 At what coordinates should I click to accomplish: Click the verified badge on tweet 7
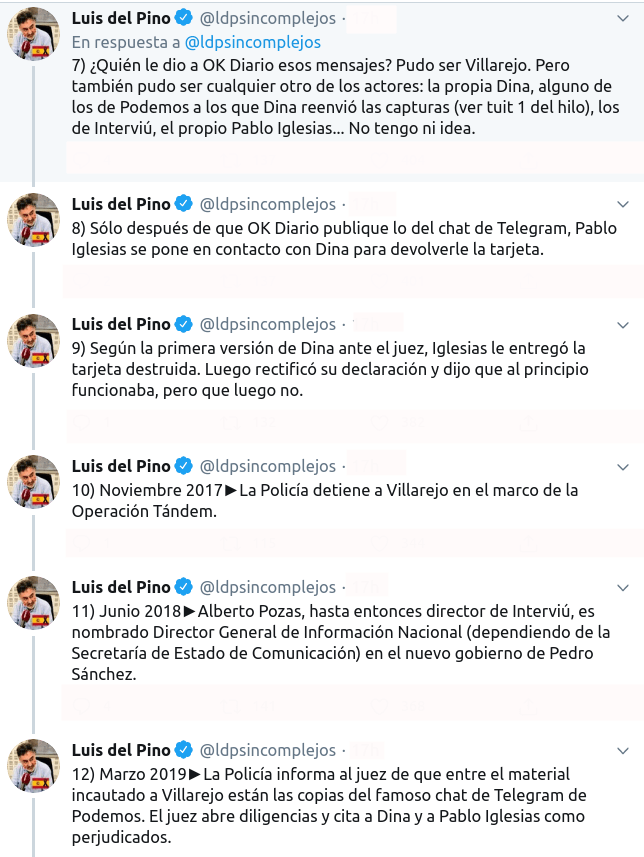click(184, 18)
